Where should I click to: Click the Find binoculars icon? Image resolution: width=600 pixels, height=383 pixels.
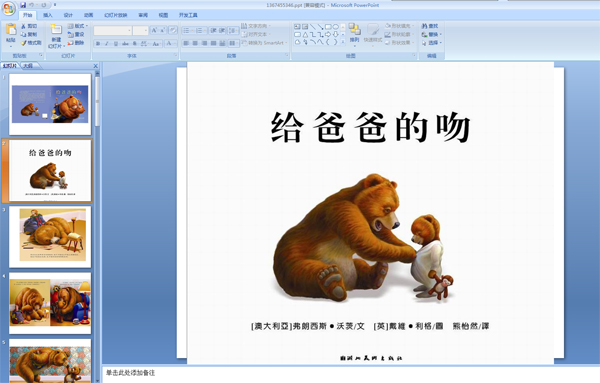pyautogui.click(x=424, y=26)
